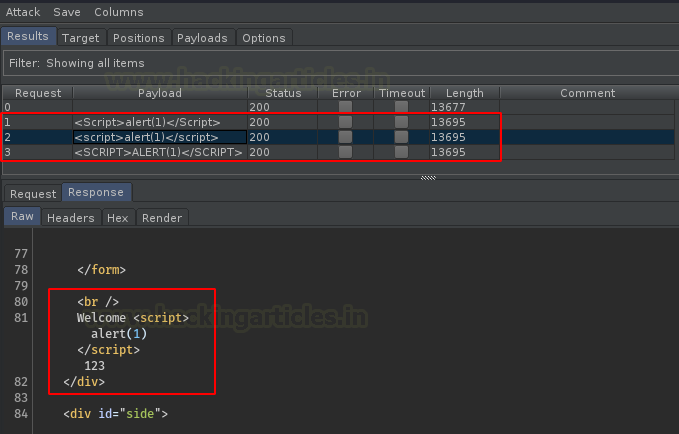
Task: Click the alert(1) line in response
Action: [x=119, y=334]
